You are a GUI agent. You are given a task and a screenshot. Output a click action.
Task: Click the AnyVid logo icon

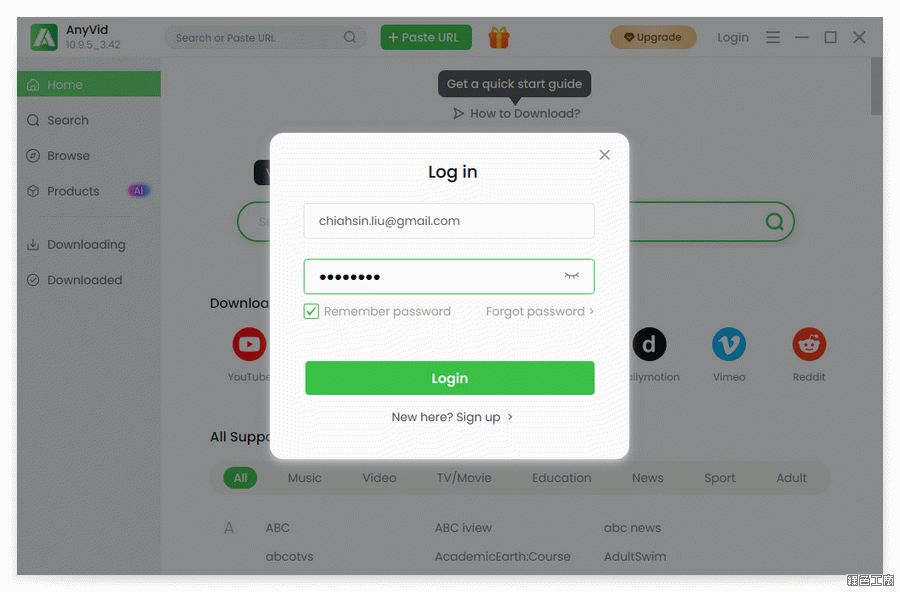coord(44,37)
